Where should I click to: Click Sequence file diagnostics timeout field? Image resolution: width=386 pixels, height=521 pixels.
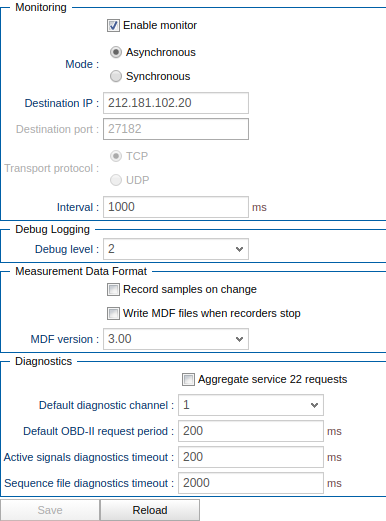(x=251, y=483)
